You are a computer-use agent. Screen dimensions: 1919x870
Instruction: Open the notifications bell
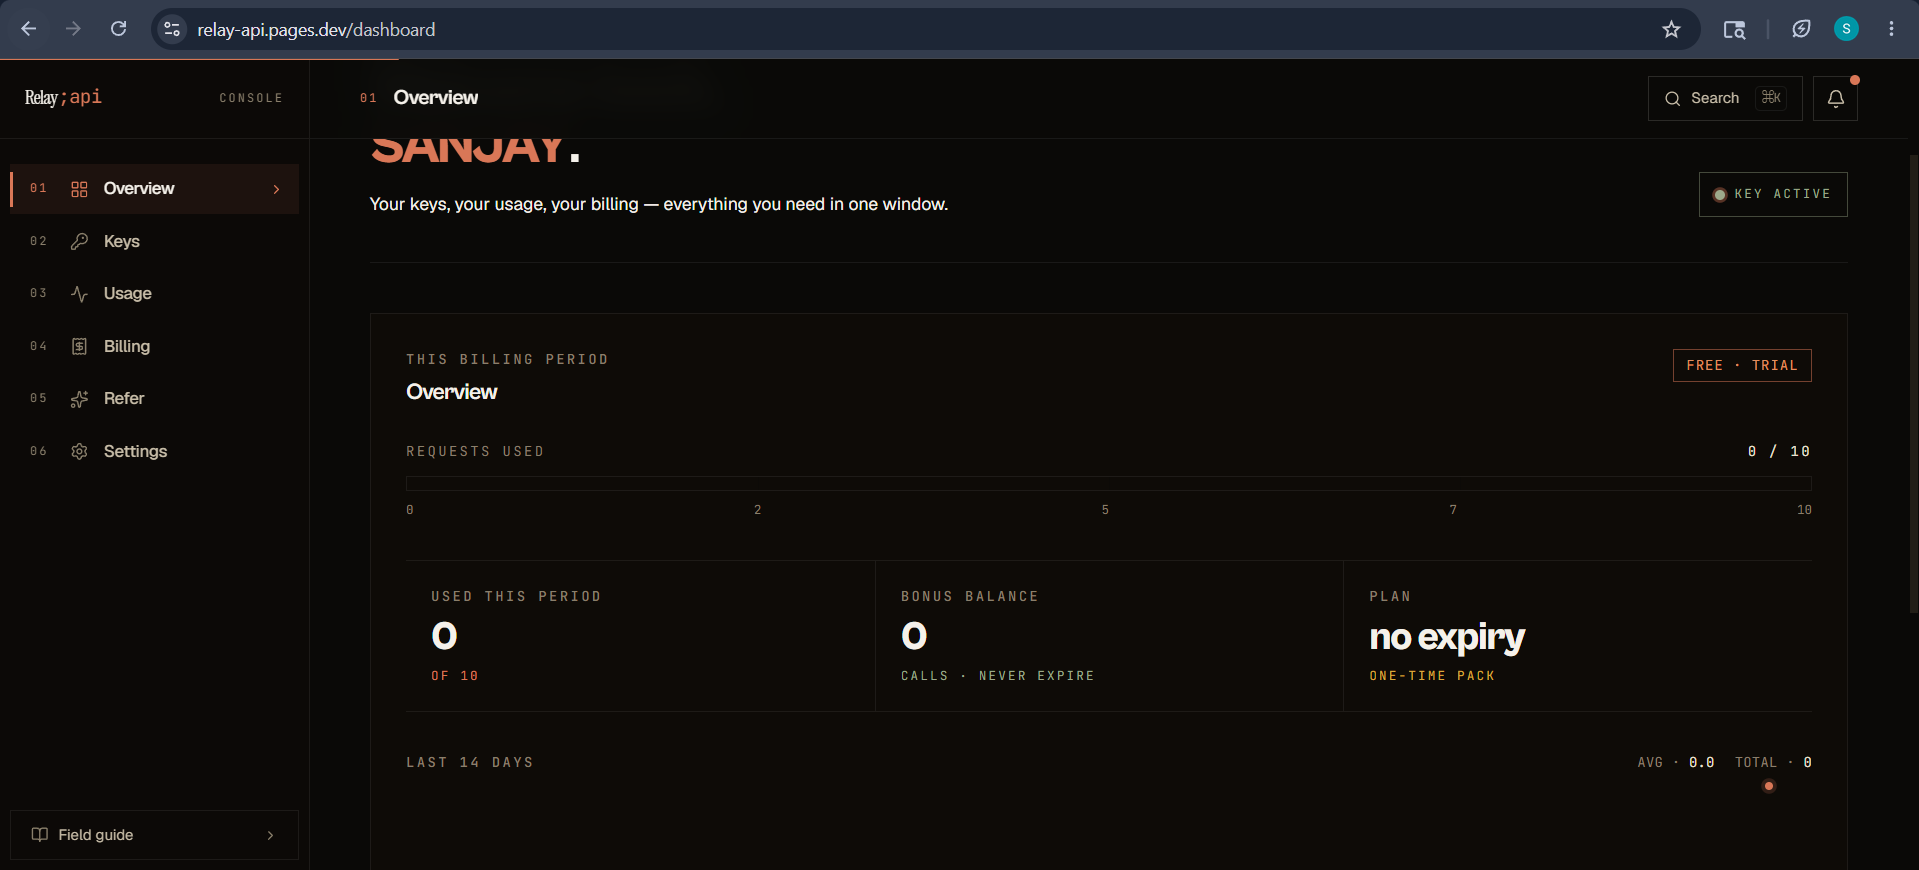pos(1835,98)
